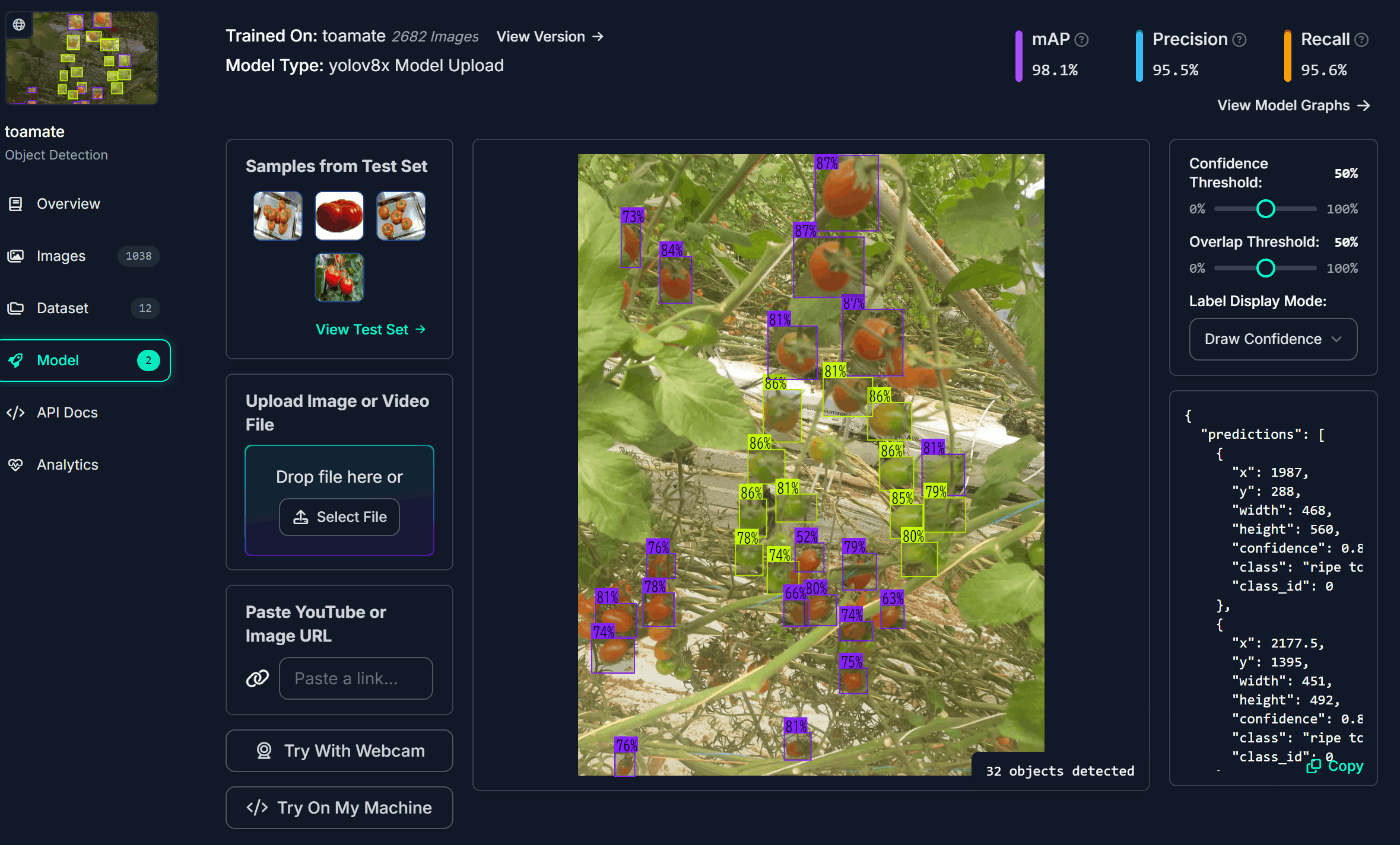This screenshot has height=845, width=1400.
Task: Adjust the Confidence Threshold slider handle
Action: pos(1265,209)
